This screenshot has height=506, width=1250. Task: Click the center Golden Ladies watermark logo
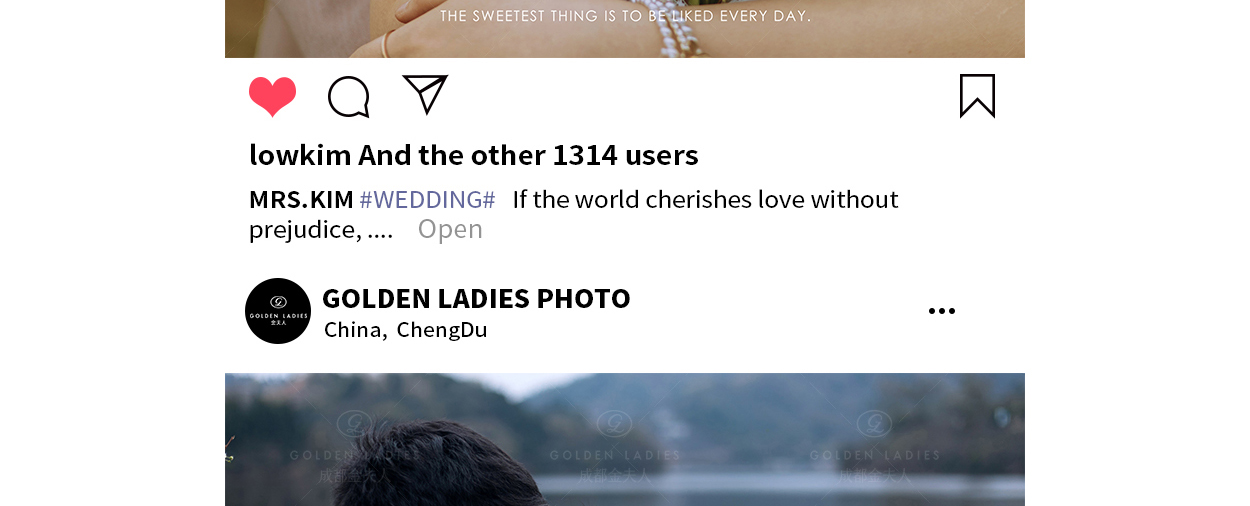coord(614,448)
